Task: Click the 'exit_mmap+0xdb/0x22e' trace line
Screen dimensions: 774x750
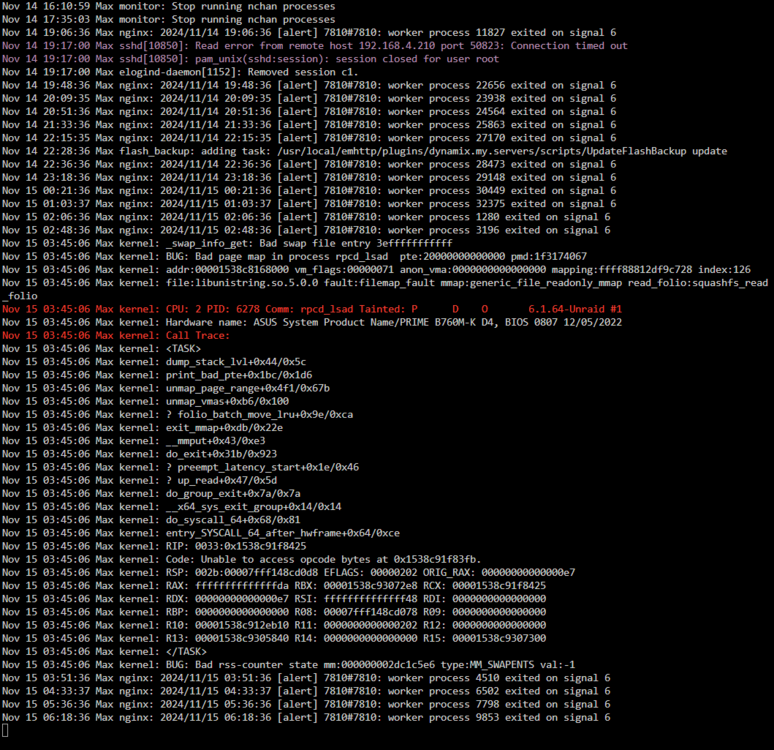Action: click(x=142, y=428)
